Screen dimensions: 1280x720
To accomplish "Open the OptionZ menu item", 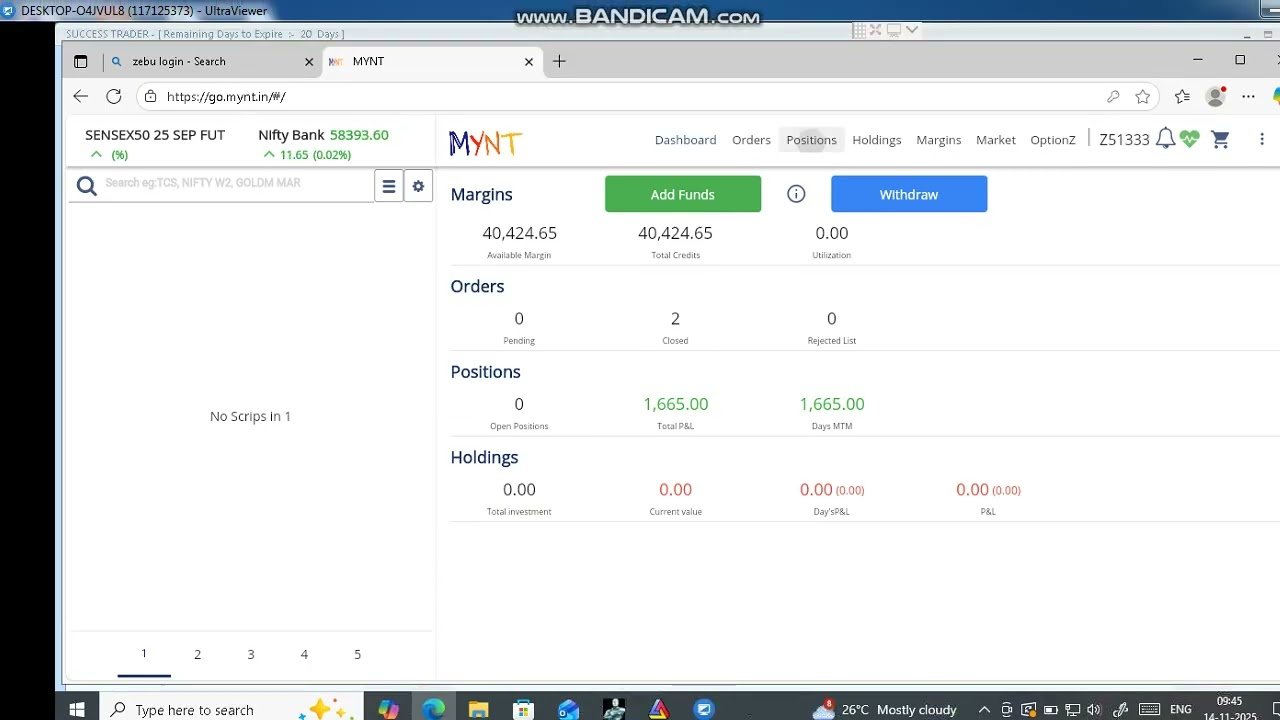I will pyautogui.click(x=1053, y=140).
